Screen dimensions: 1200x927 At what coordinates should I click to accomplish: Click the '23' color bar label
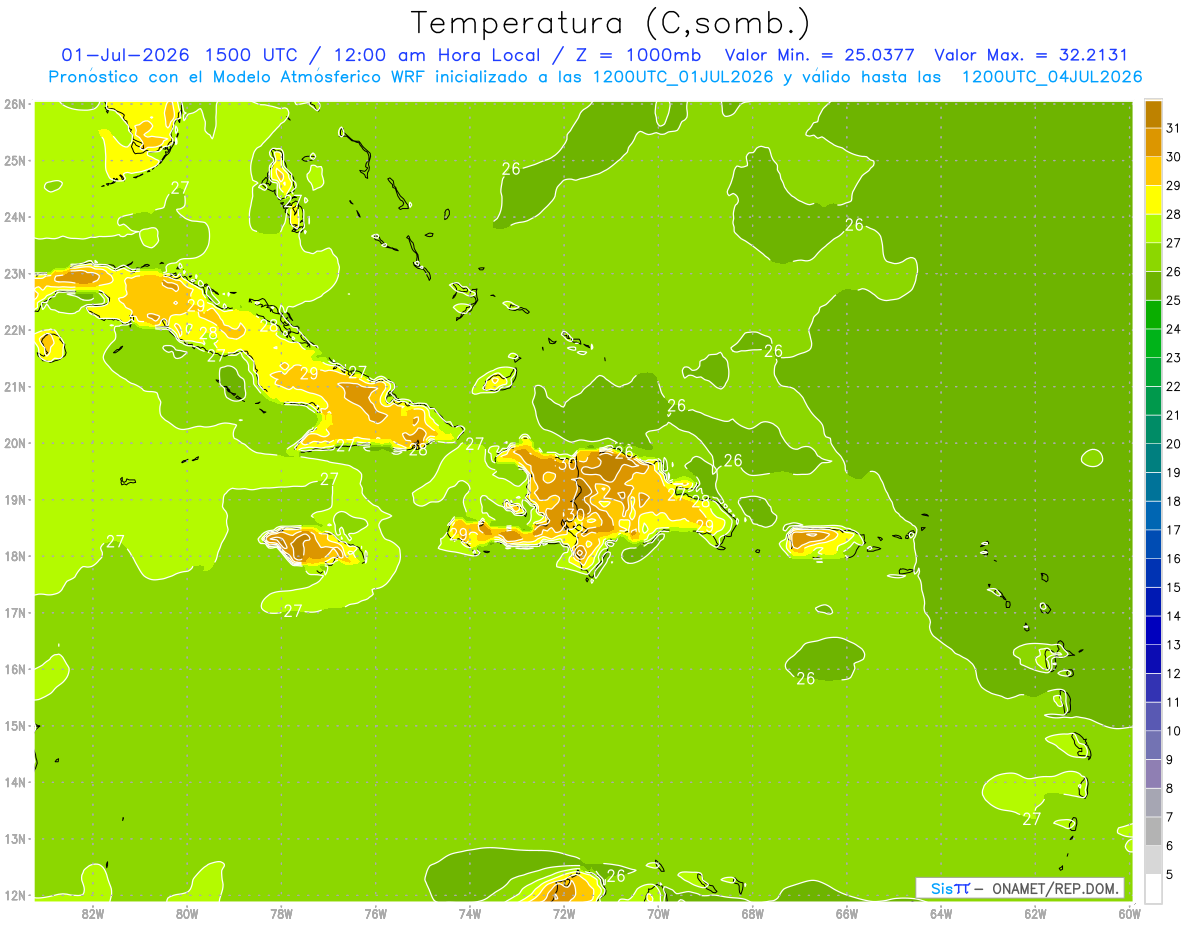pos(1173,357)
